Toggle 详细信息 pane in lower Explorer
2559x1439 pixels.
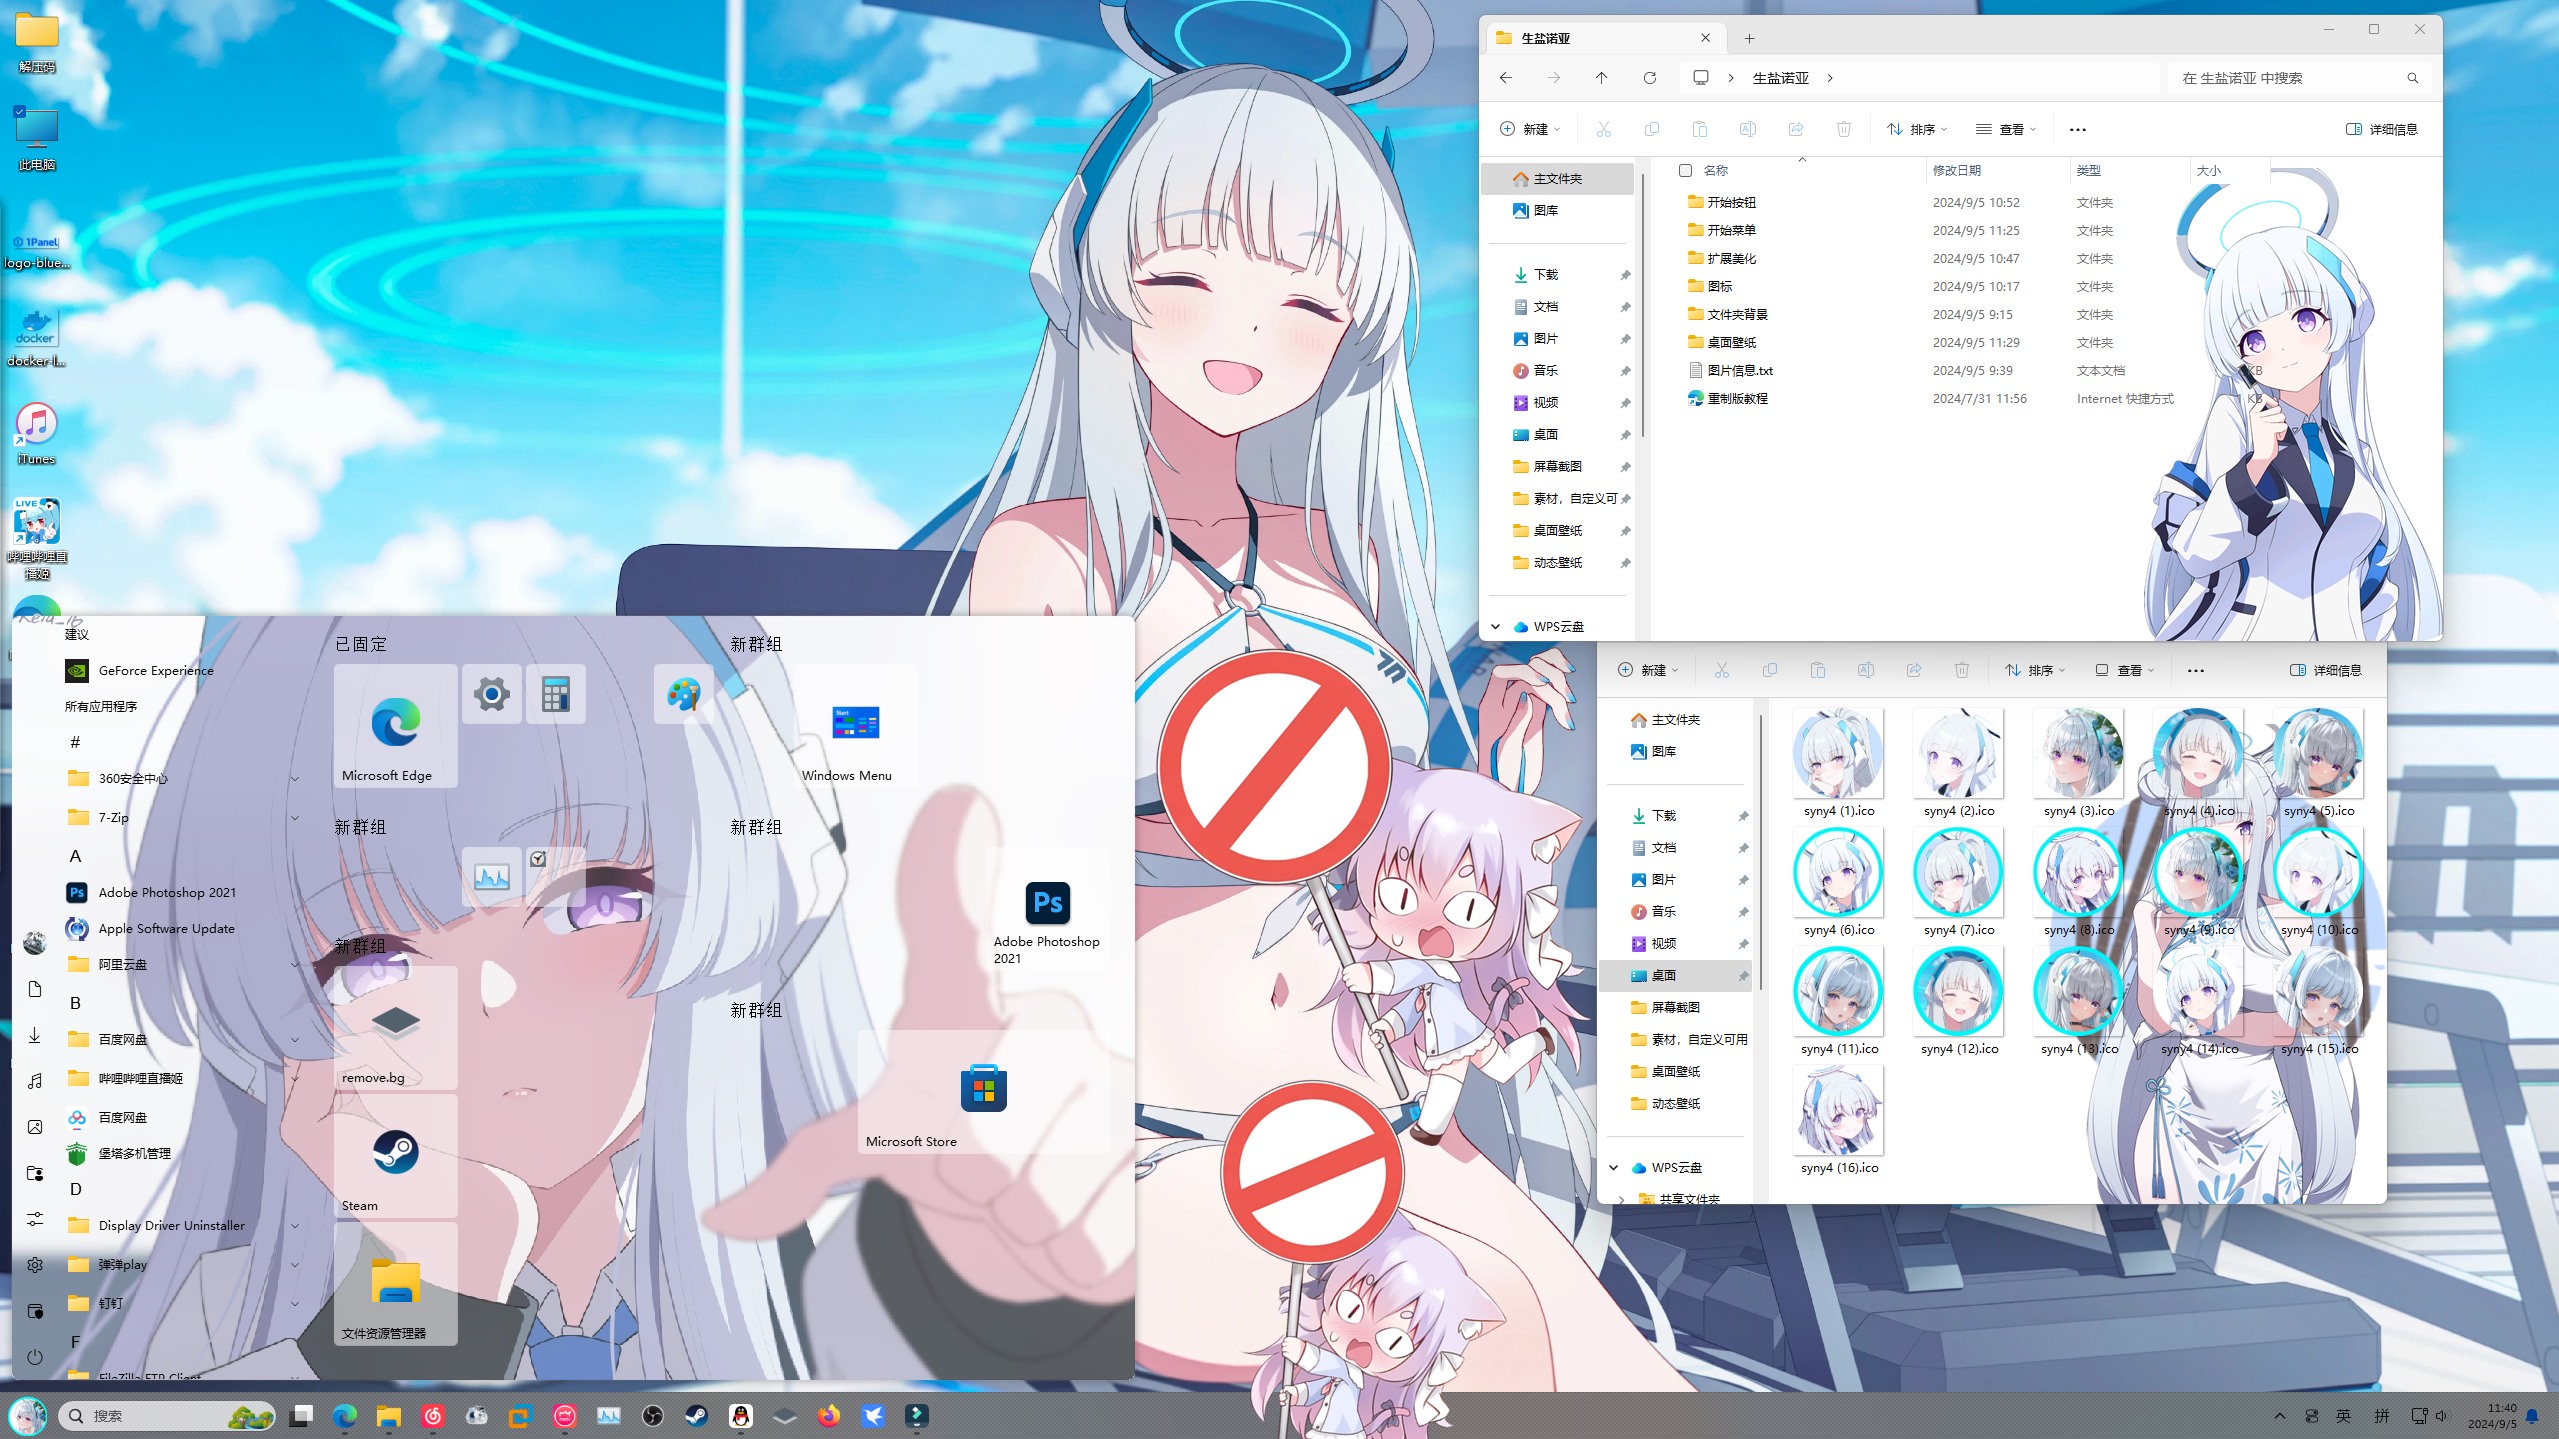click(x=2325, y=670)
